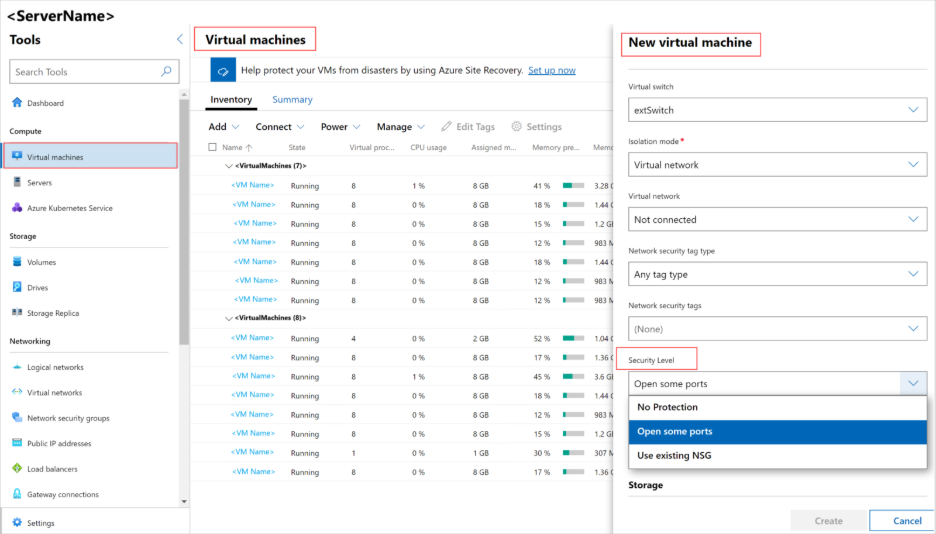The width and height of the screenshot is (936, 534).
Task: Collapse the VirtualMachines (7) group
Action: click(x=228, y=166)
